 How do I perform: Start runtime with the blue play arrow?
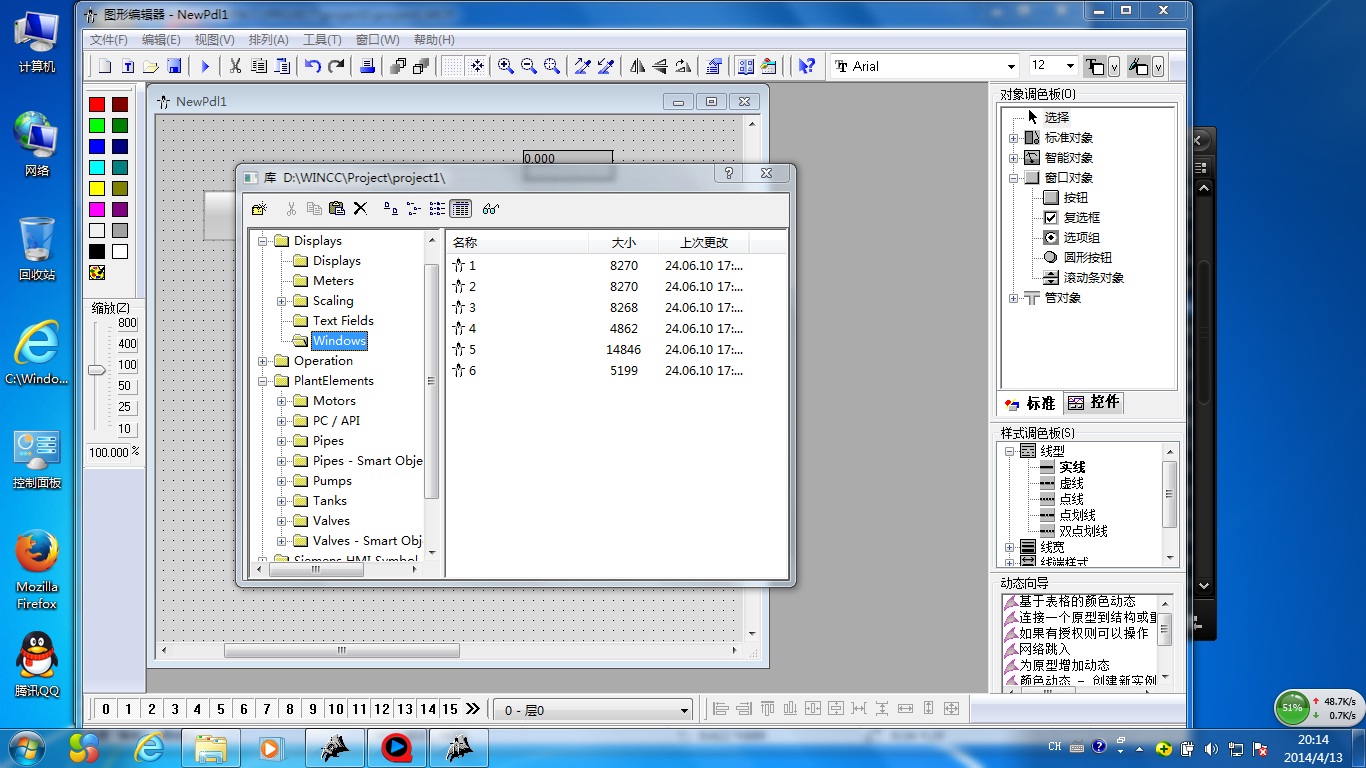pos(205,66)
